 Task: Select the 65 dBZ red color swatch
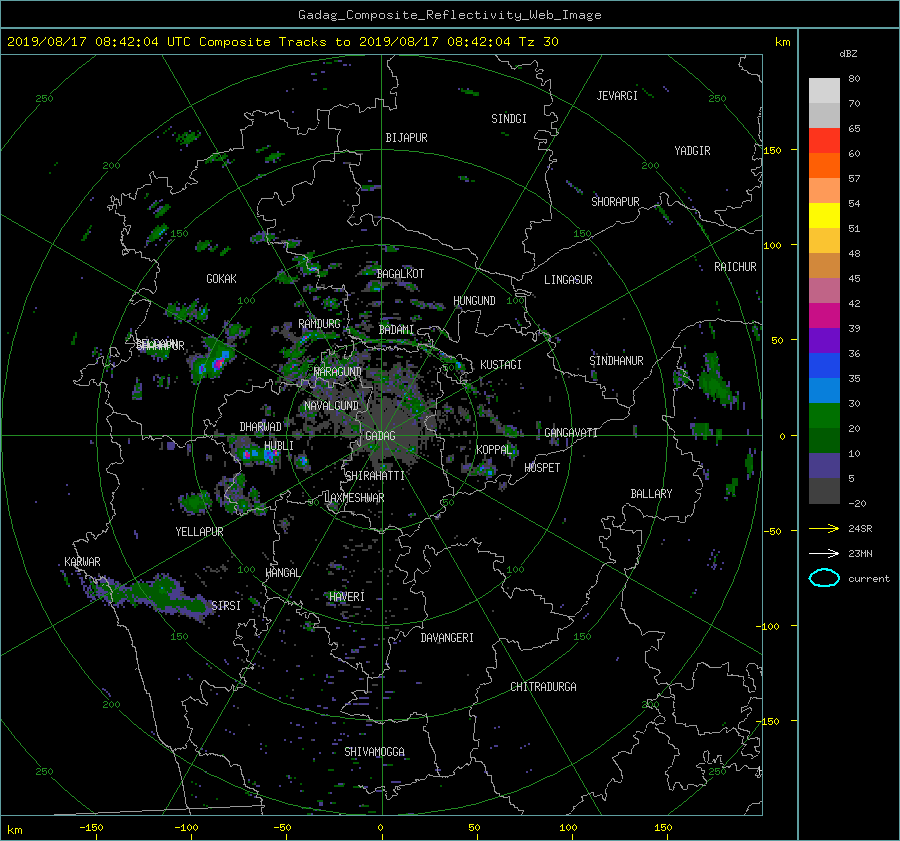tap(824, 140)
